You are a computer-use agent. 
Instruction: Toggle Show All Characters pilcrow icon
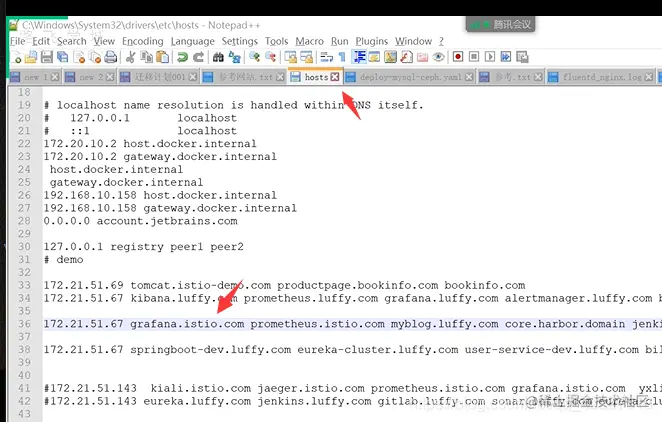coord(342,57)
